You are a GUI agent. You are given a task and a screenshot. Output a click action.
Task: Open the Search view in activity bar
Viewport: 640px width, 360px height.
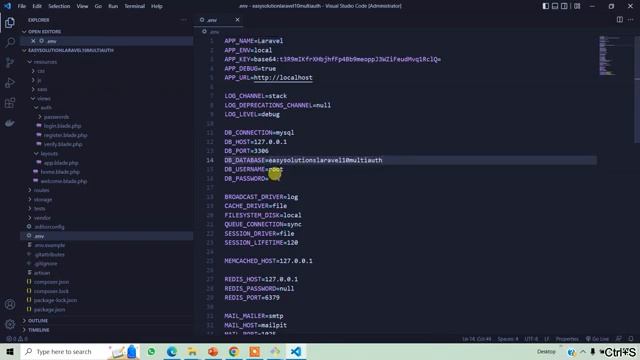point(10,42)
